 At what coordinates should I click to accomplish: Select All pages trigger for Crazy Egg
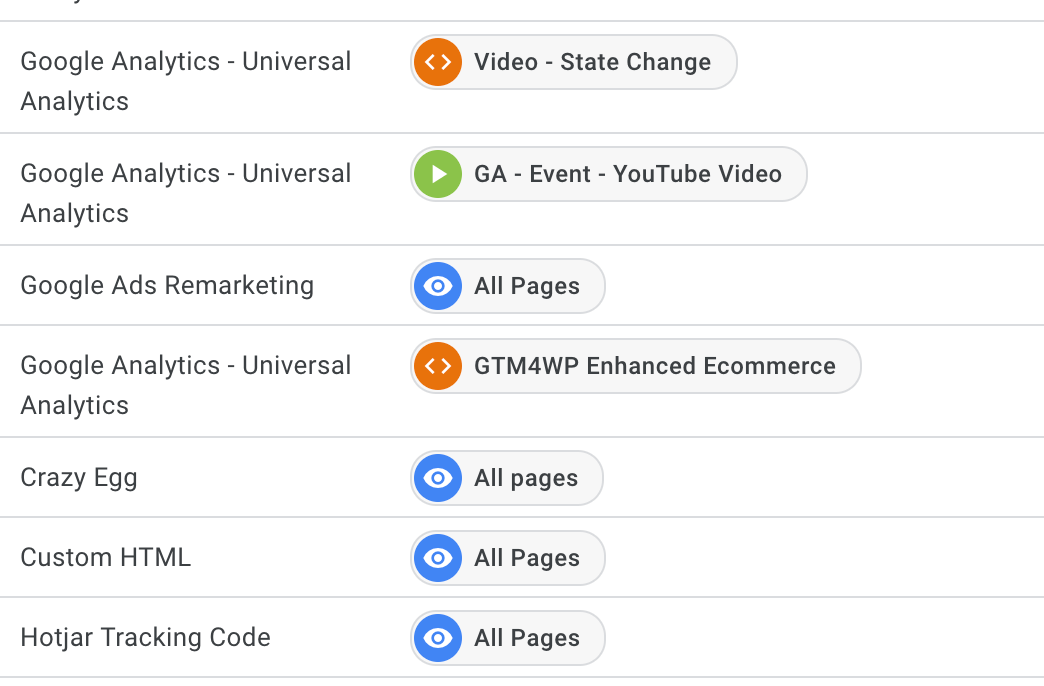pos(507,478)
